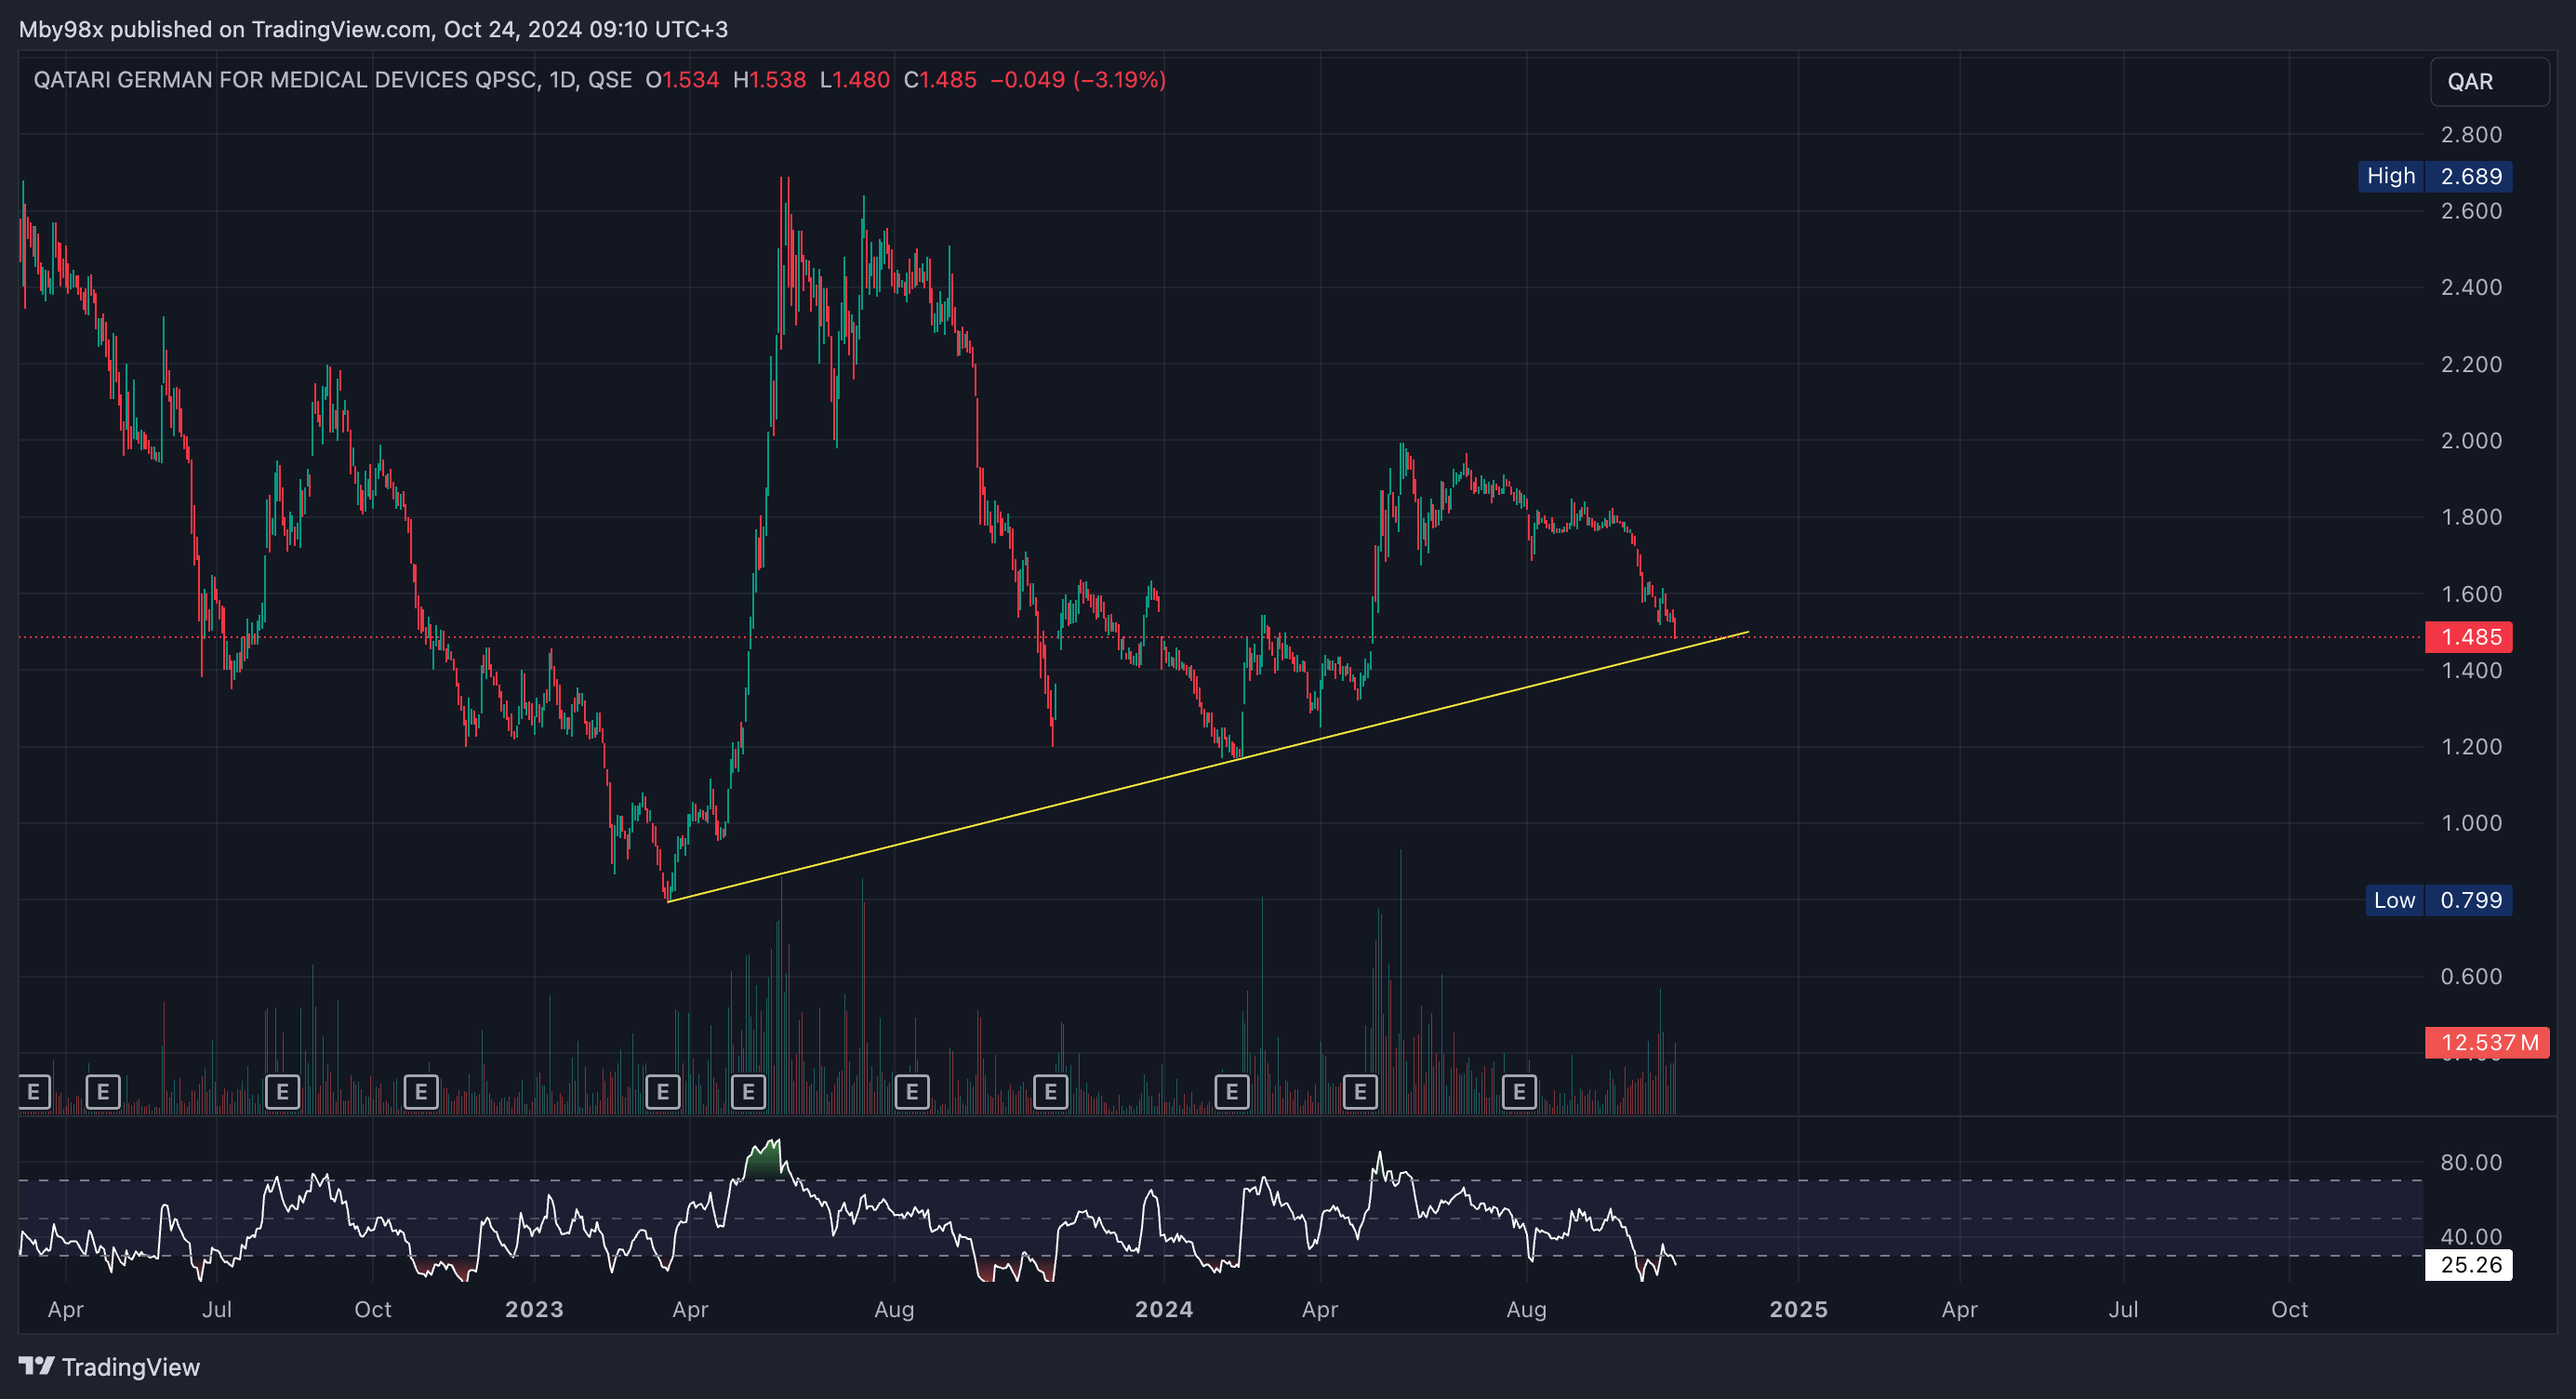Click the close value C1.485

pyautogui.click(x=940, y=80)
